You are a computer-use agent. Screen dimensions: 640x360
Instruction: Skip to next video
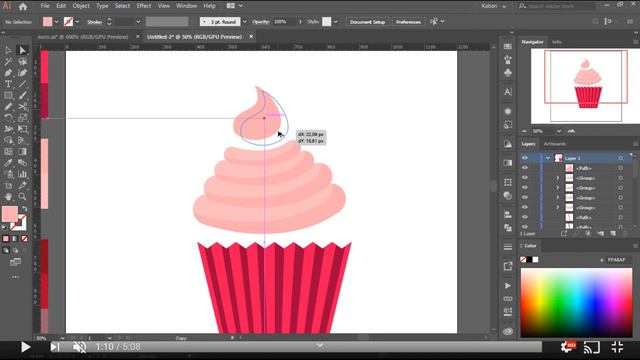(55, 347)
